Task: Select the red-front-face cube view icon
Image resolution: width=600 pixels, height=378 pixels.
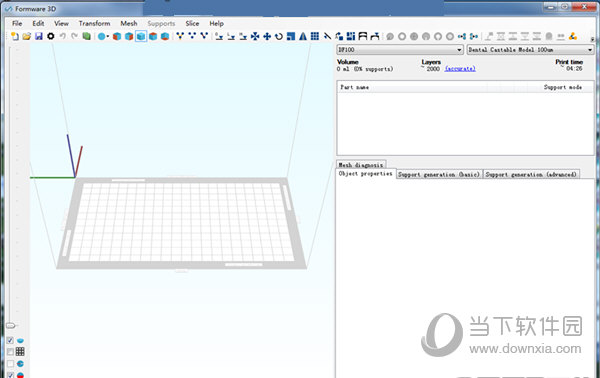Action: click(x=117, y=36)
